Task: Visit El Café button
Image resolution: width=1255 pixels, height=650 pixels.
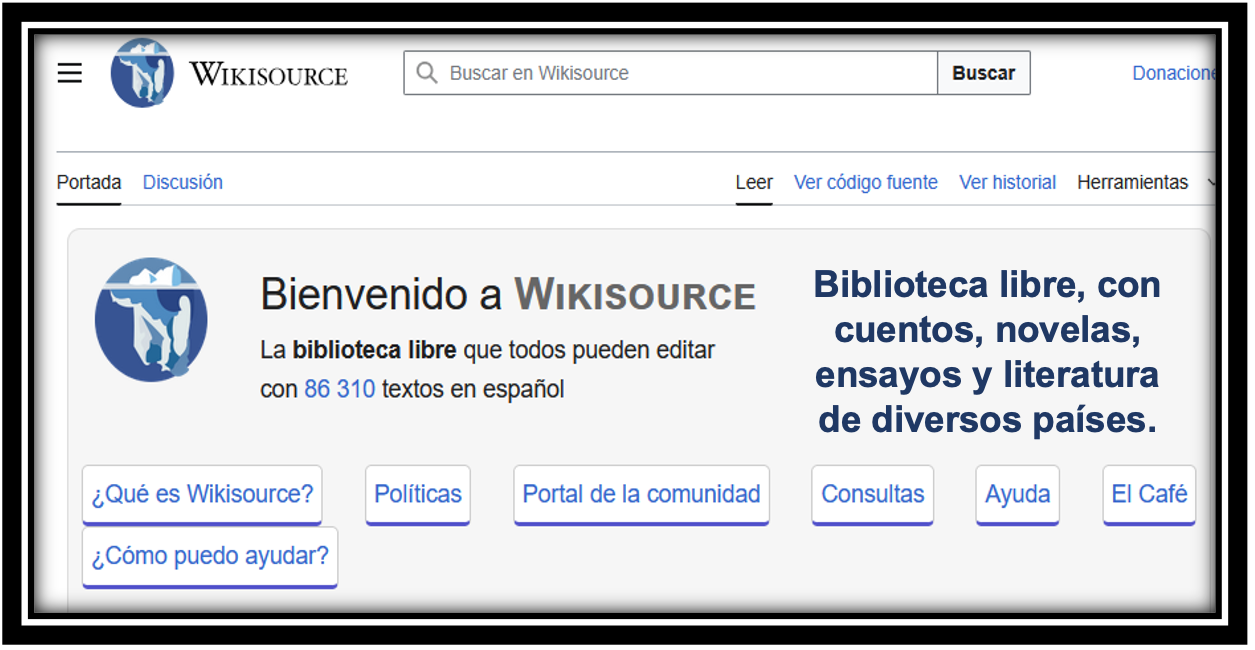Action: (x=1149, y=494)
